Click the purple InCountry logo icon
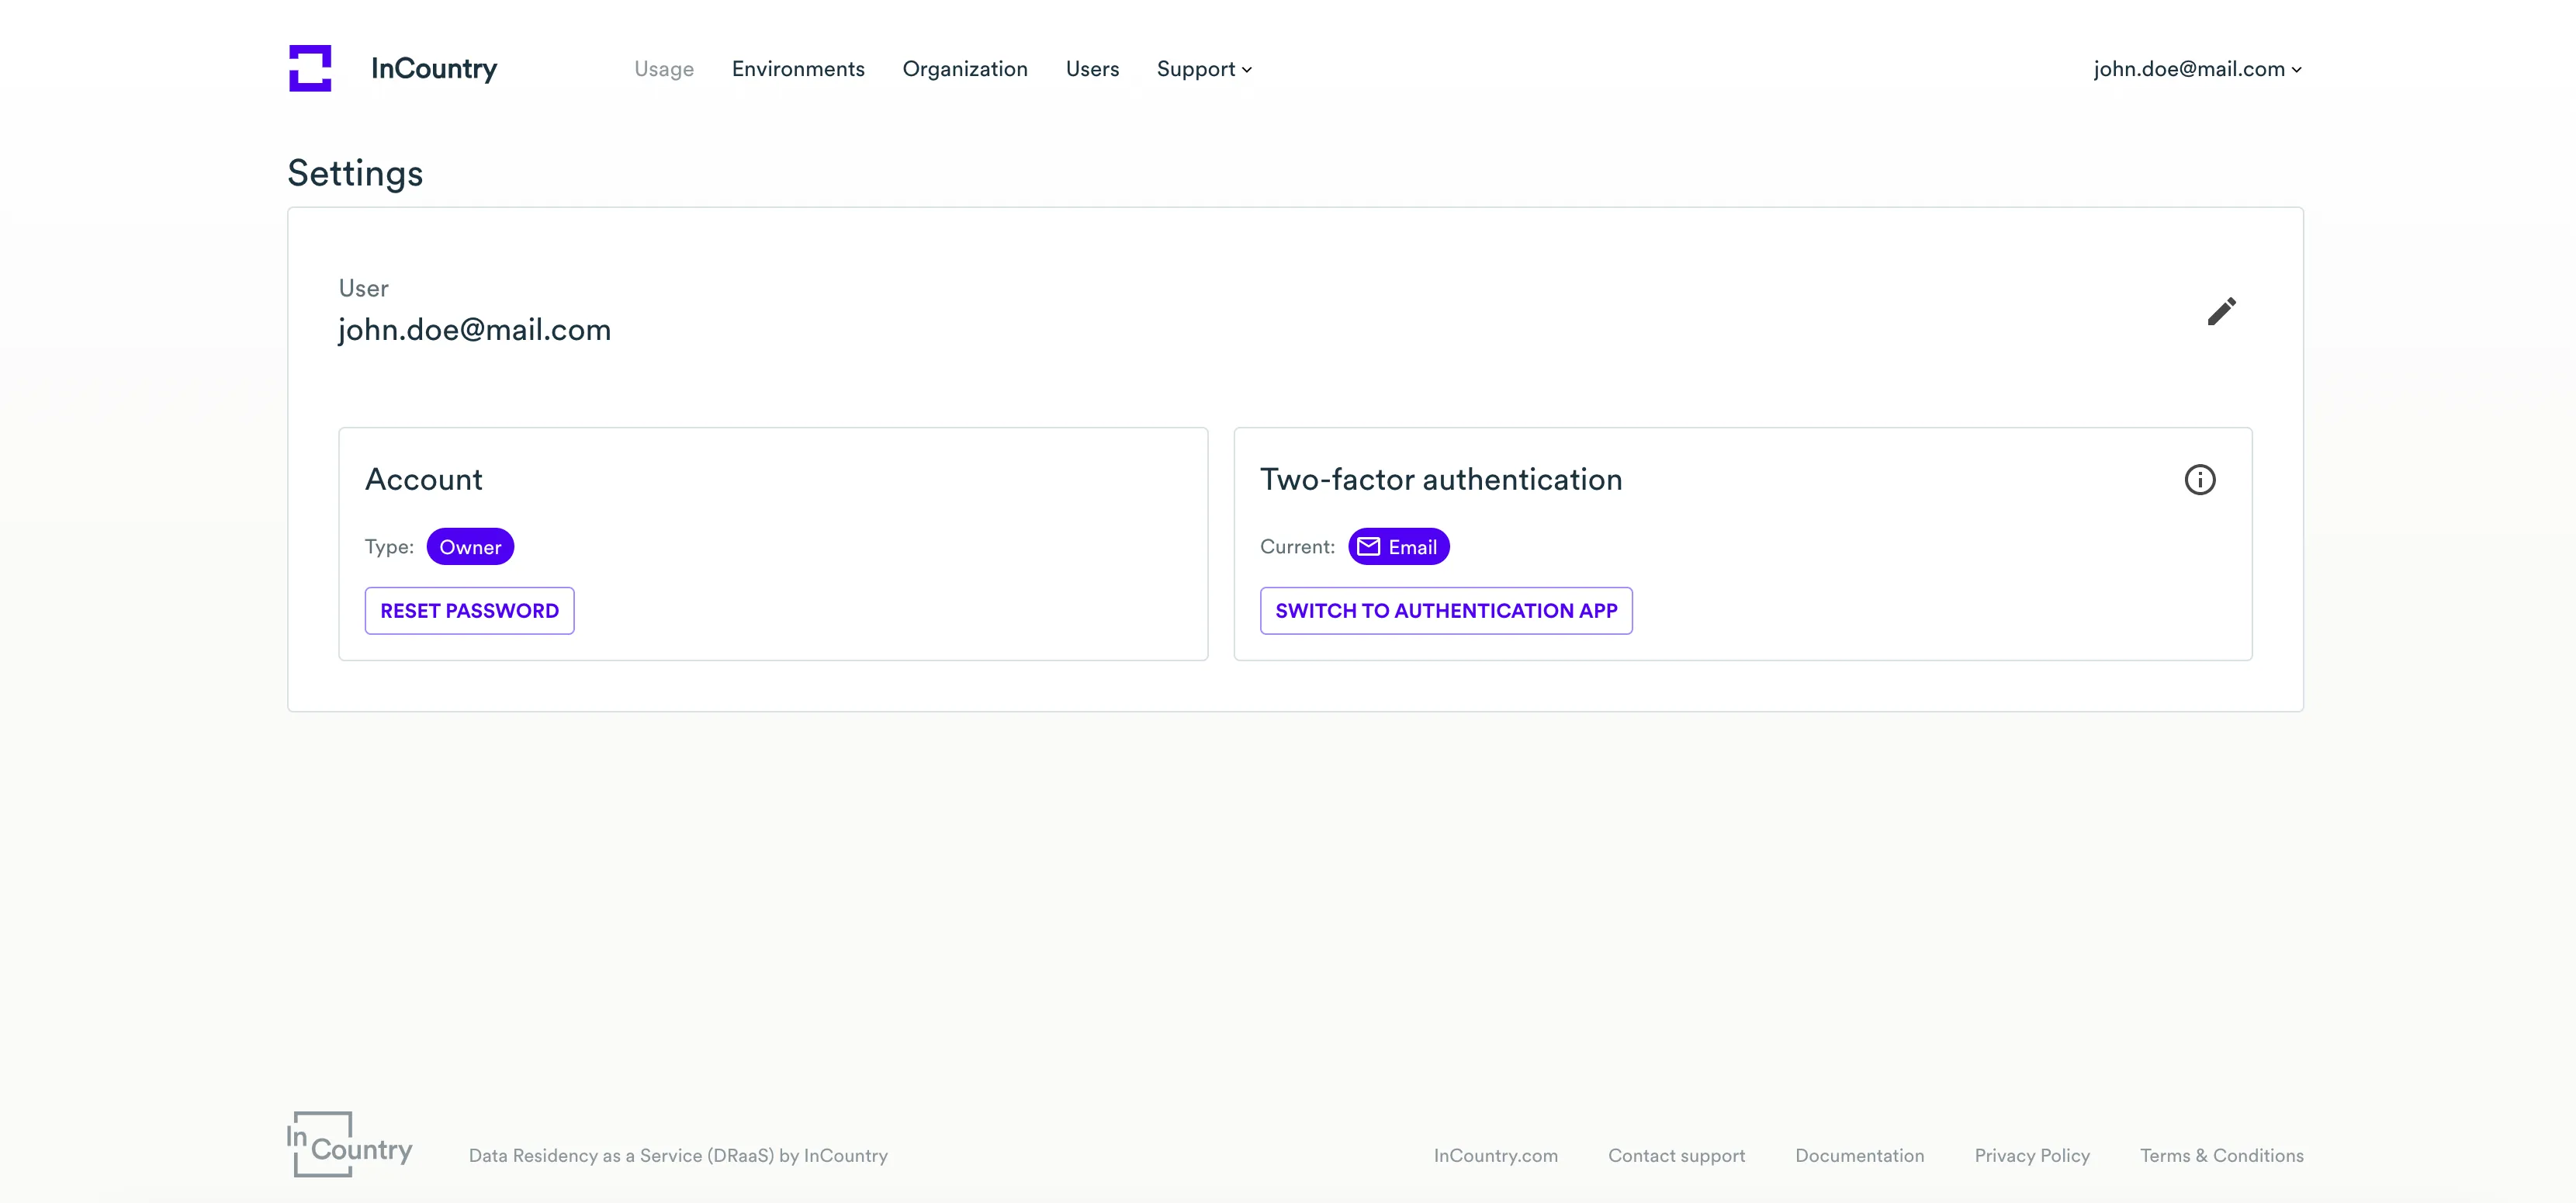The width and height of the screenshot is (2576, 1203). pyautogui.click(x=310, y=68)
